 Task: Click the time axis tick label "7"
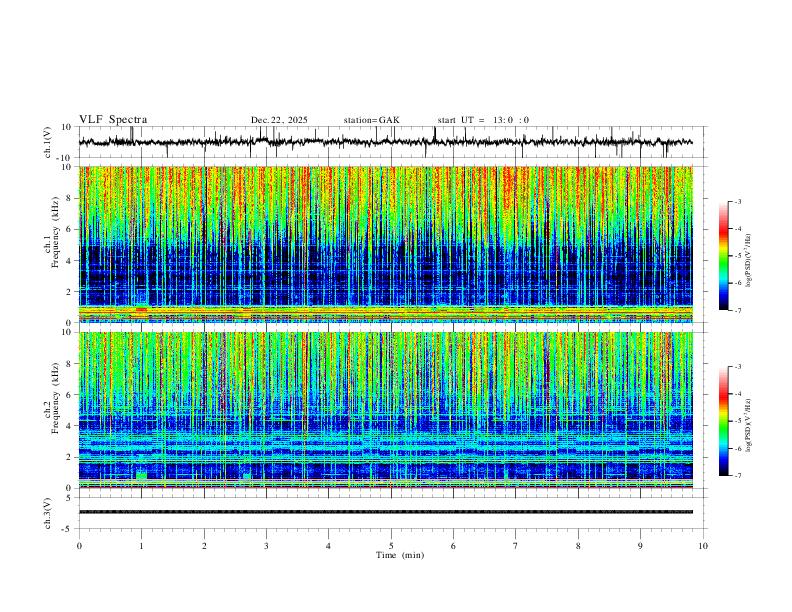[516, 546]
